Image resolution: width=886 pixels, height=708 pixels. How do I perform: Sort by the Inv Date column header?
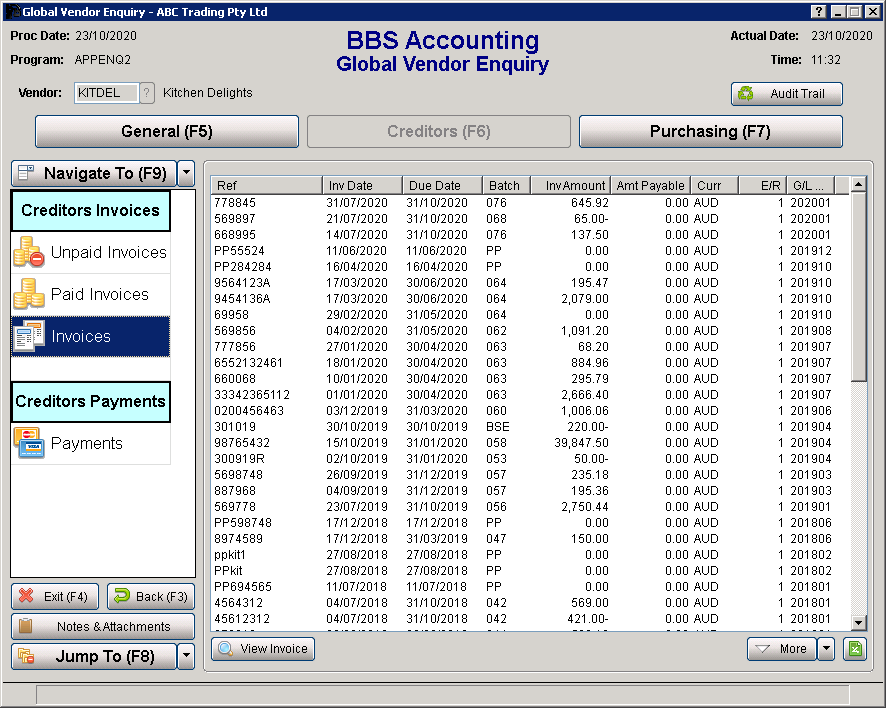point(362,185)
